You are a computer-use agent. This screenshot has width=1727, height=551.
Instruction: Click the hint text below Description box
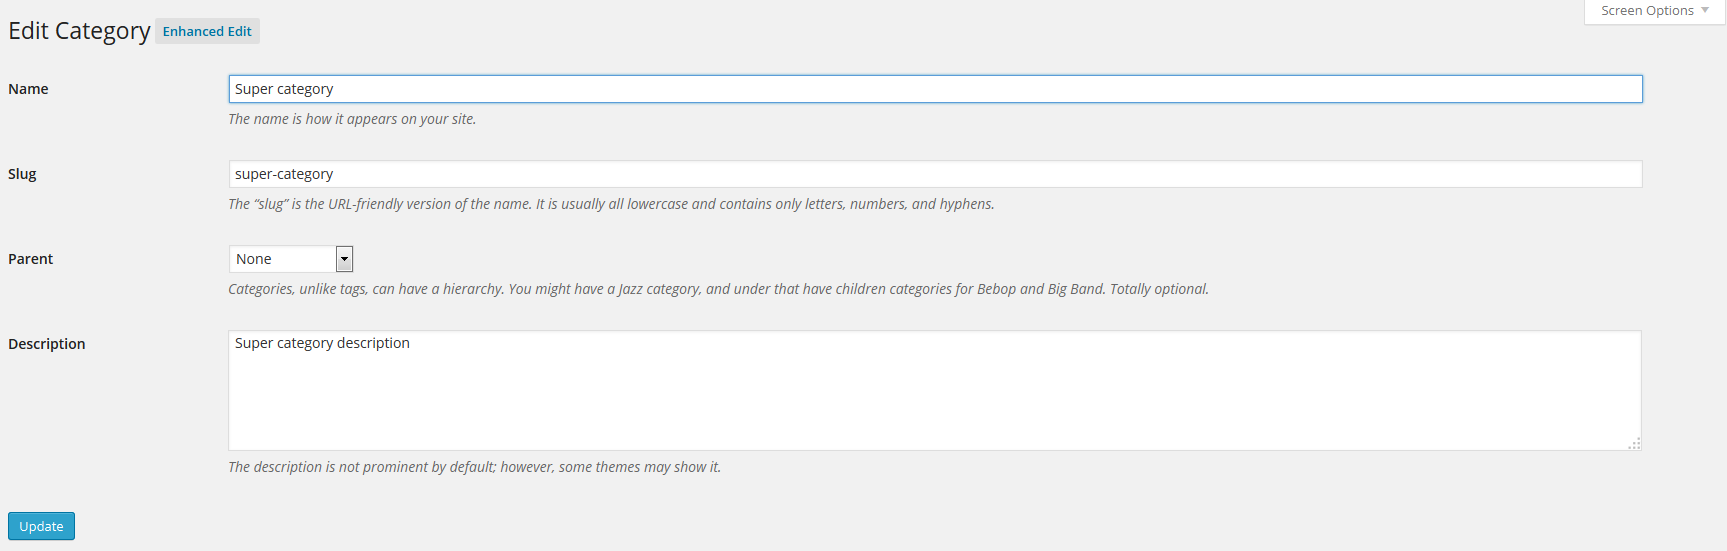pos(474,467)
